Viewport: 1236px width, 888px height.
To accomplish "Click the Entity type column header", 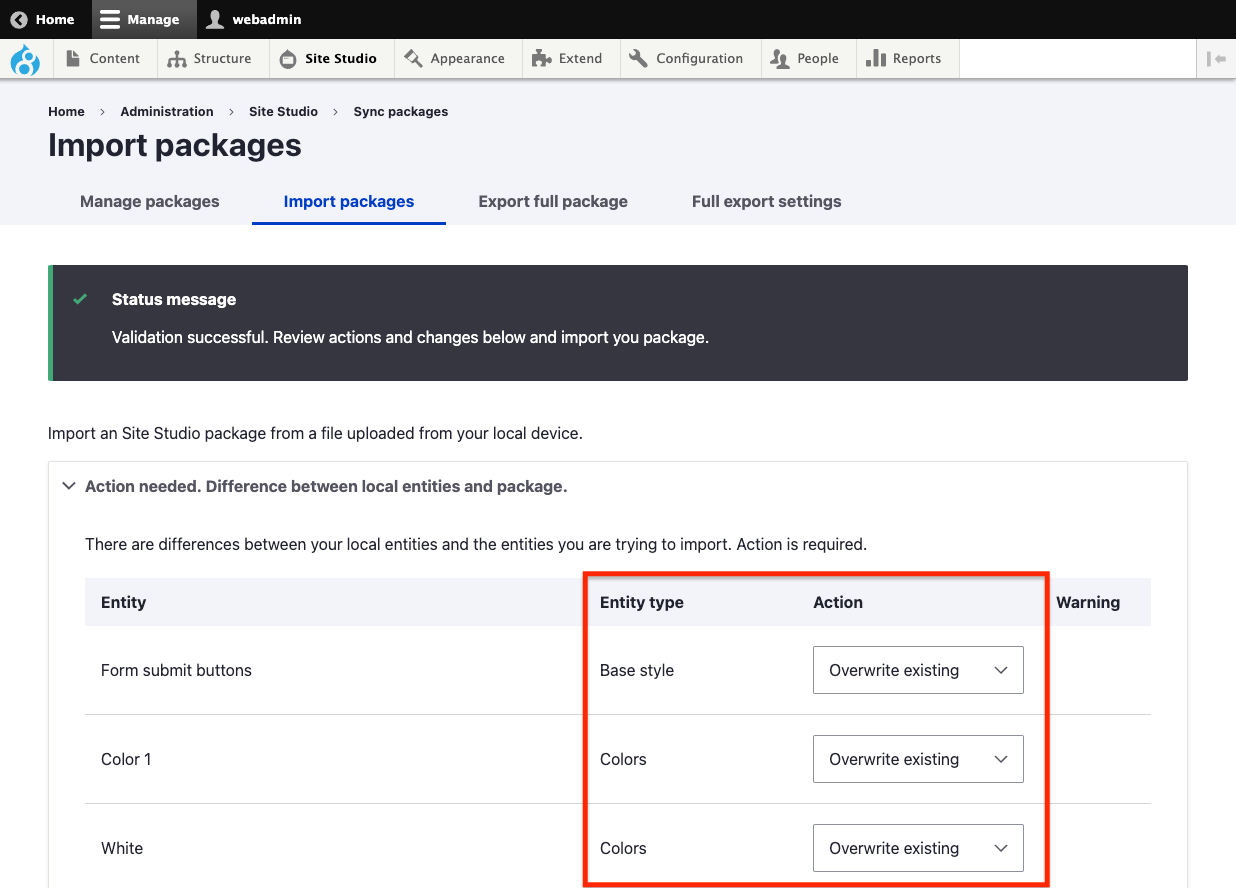I will [642, 602].
